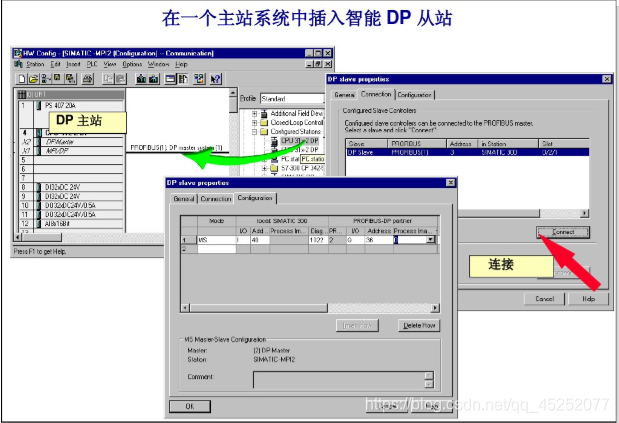Open the Help menu in HW Config
619x423 pixels.
[x=181, y=64]
